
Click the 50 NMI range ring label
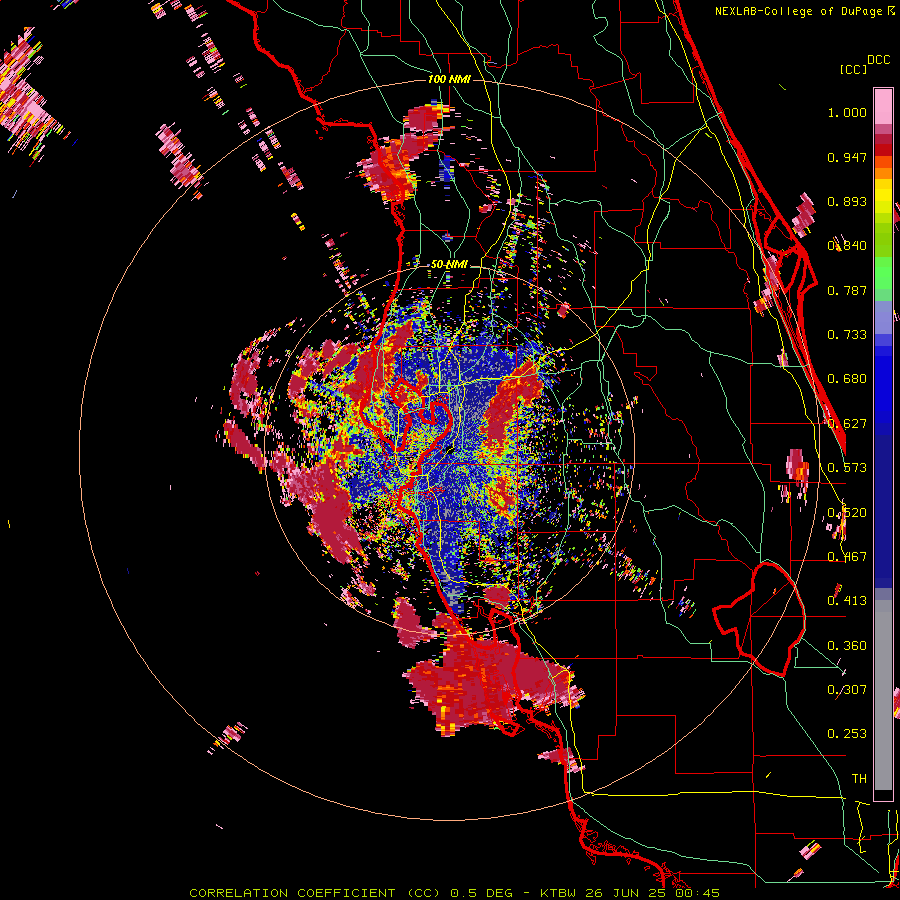pos(449,264)
